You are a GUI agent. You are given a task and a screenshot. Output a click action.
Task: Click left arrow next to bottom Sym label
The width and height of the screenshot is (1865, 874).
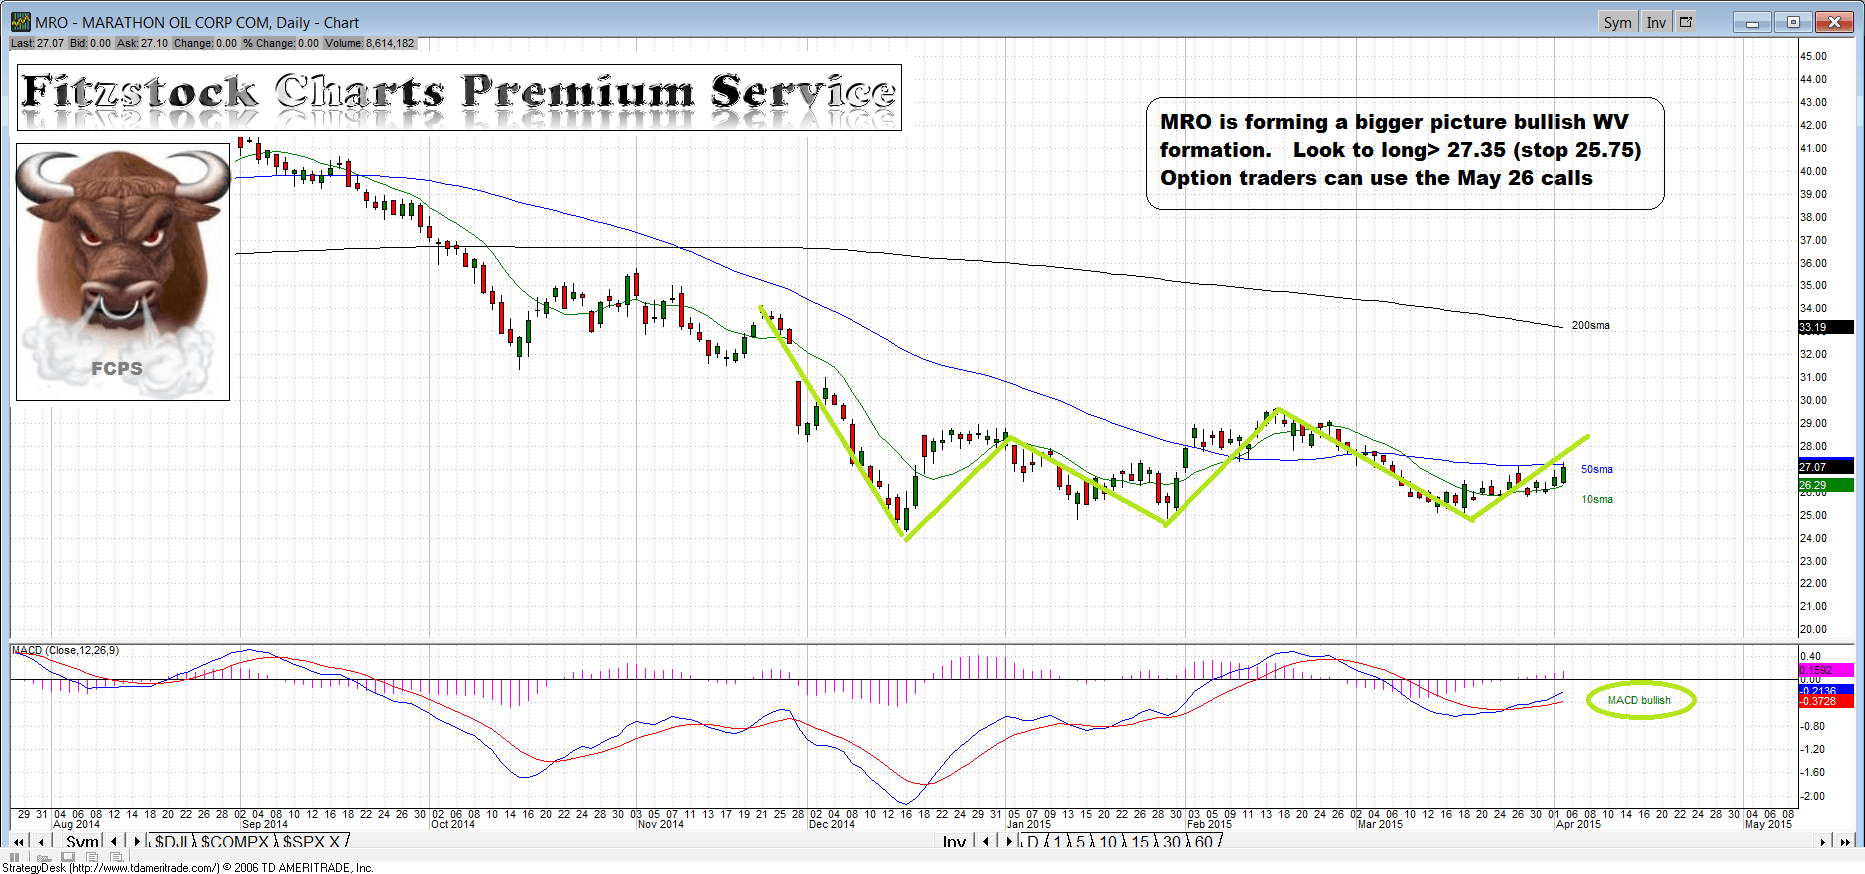tap(114, 842)
